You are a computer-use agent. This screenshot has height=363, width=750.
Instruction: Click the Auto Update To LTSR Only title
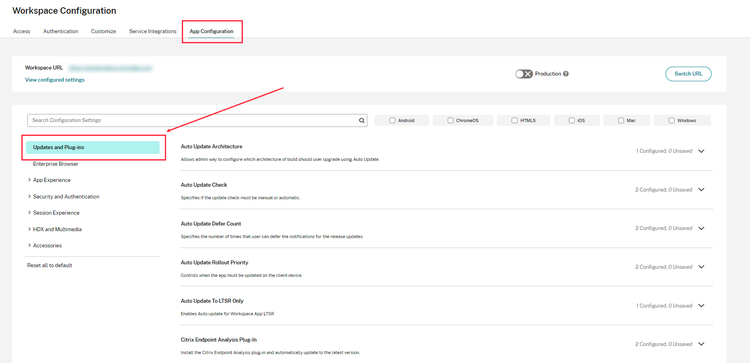click(212, 301)
